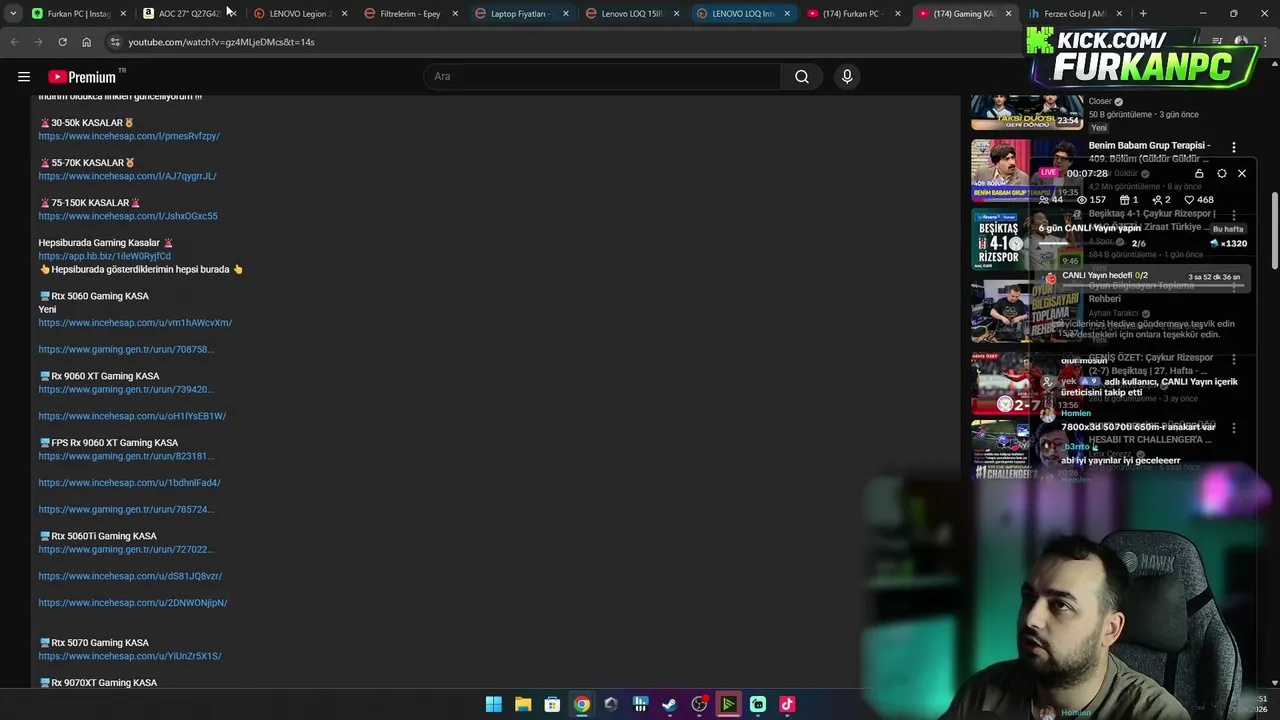Open Microsoft Store from taskbar
This screenshot has width=1280, height=720.
[552, 705]
